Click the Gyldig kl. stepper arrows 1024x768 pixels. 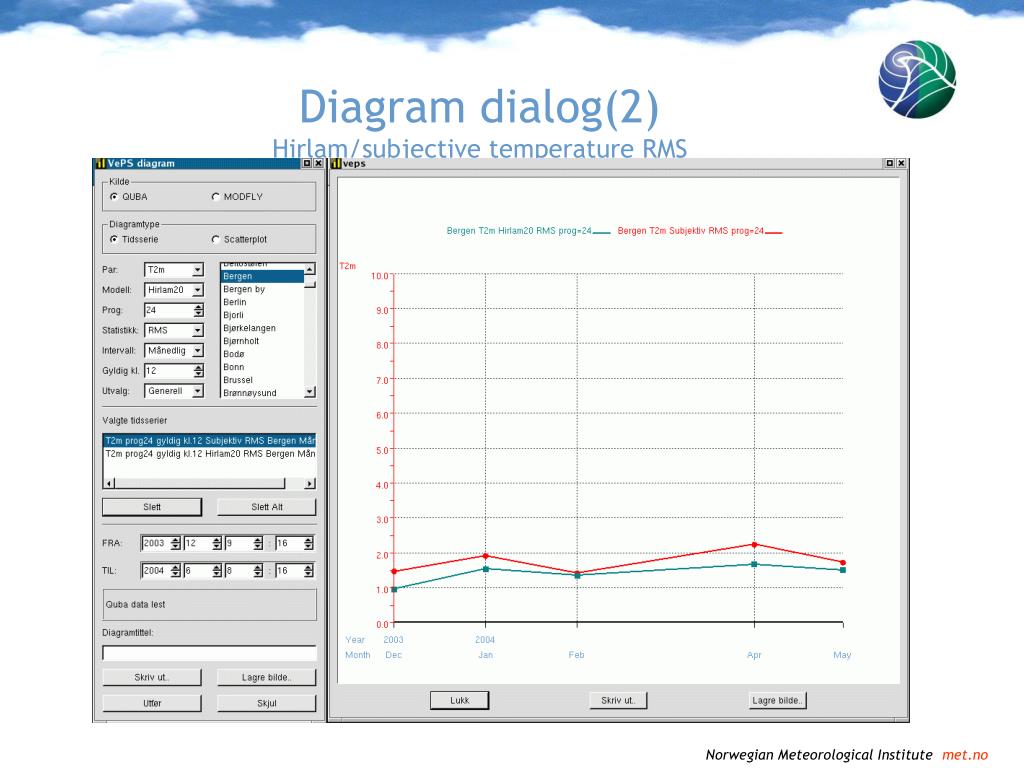coord(199,371)
